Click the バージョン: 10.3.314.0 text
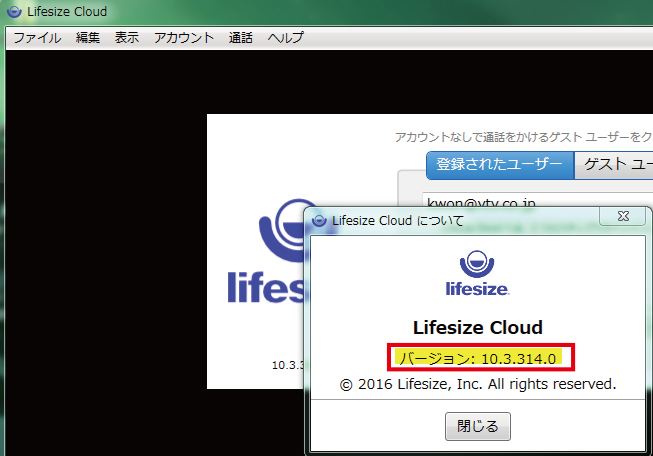Image resolution: width=653 pixels, height=456 pixels. pyautogui.click(x=478, y=358)
